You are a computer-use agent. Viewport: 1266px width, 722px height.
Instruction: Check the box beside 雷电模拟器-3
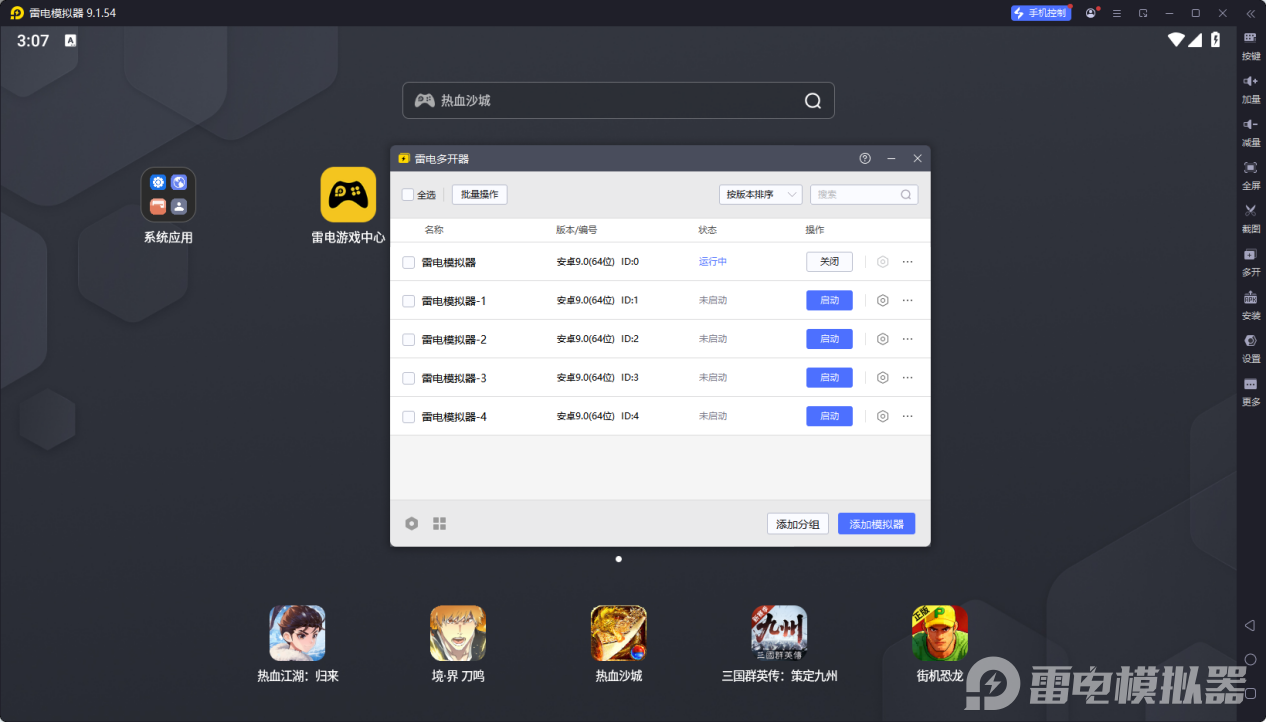(408, 377)
